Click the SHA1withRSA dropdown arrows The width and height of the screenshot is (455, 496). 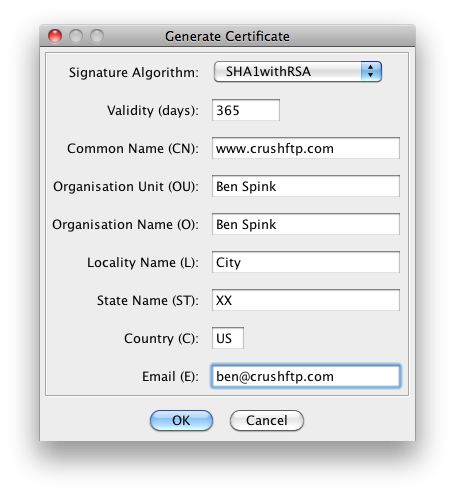[371, 71]
